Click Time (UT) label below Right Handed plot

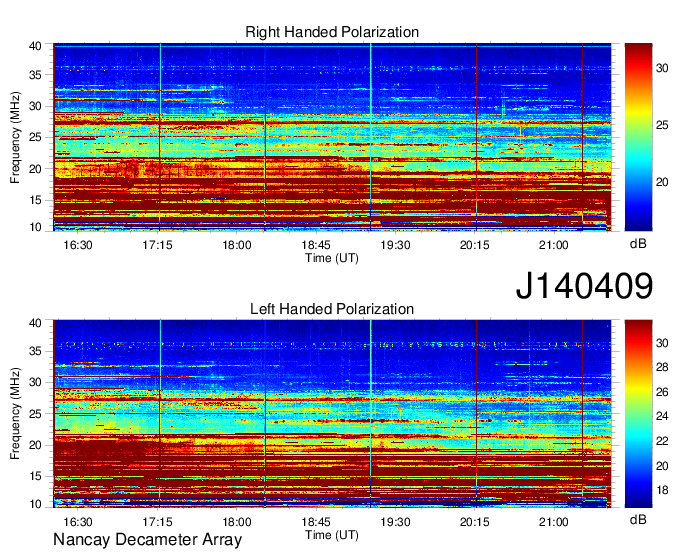click(332, 258)
